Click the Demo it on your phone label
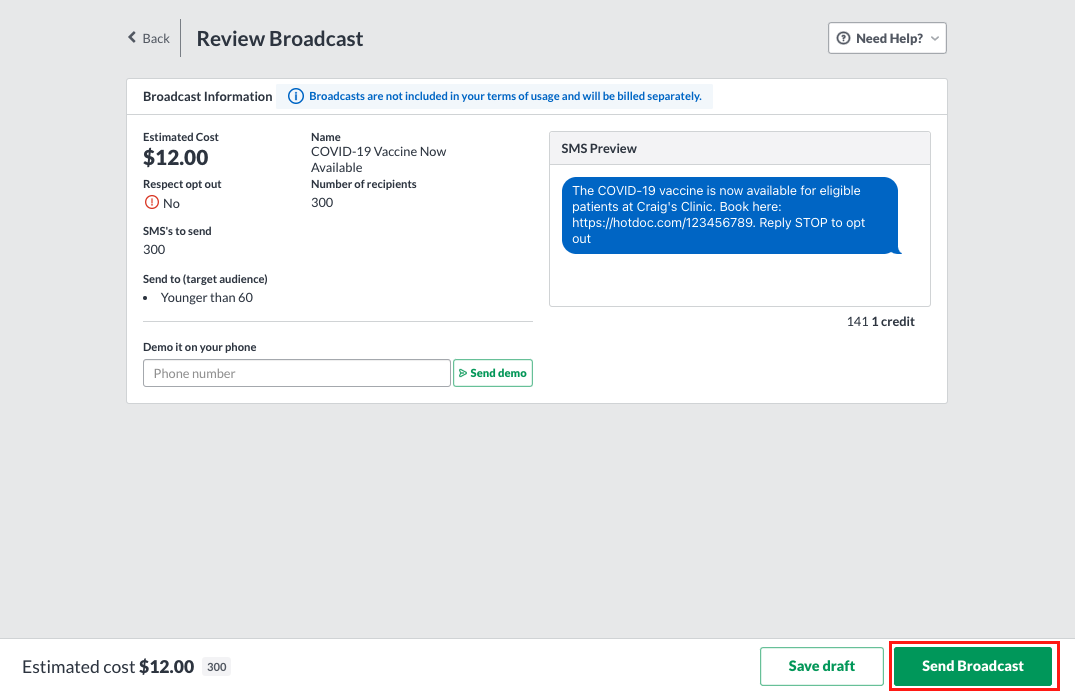 point(200,347)
